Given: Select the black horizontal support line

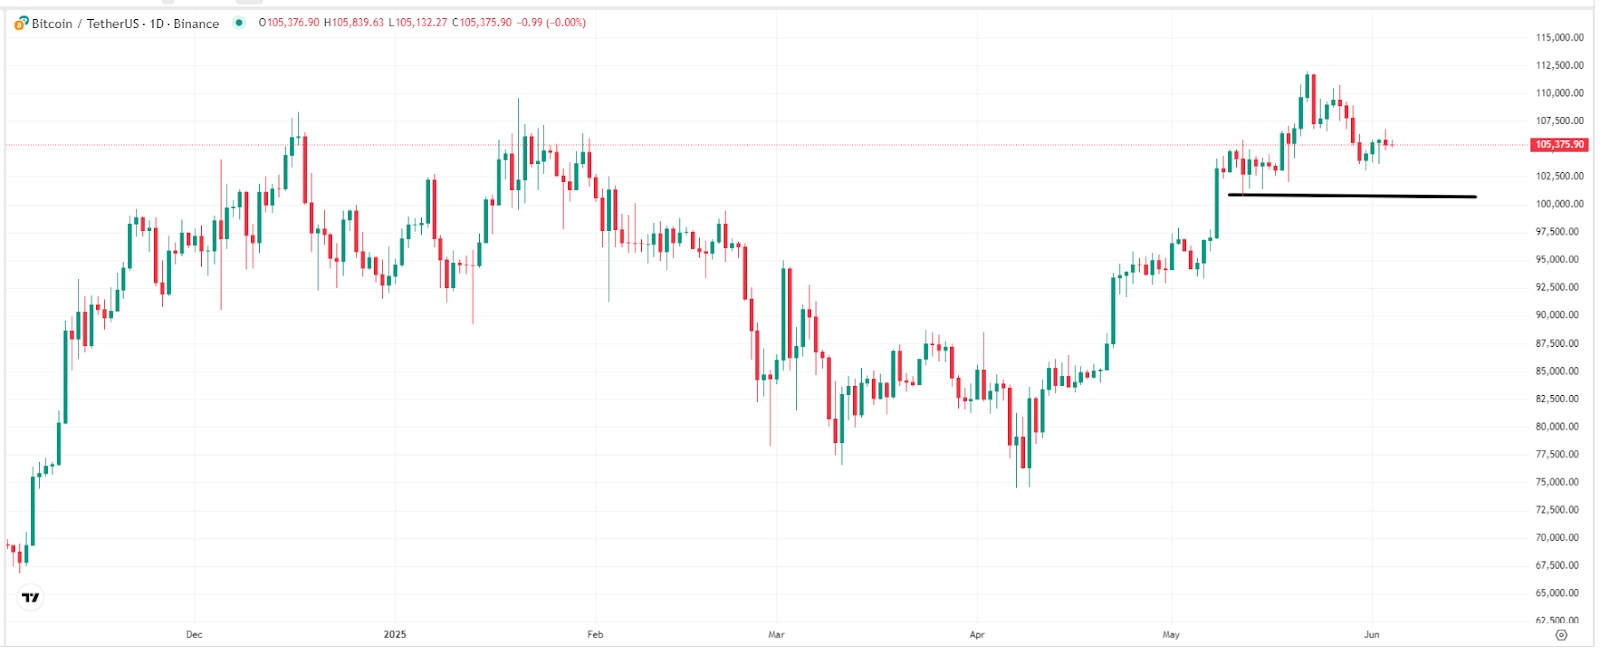Looking at the screenshot, I should pos(1351,196).
